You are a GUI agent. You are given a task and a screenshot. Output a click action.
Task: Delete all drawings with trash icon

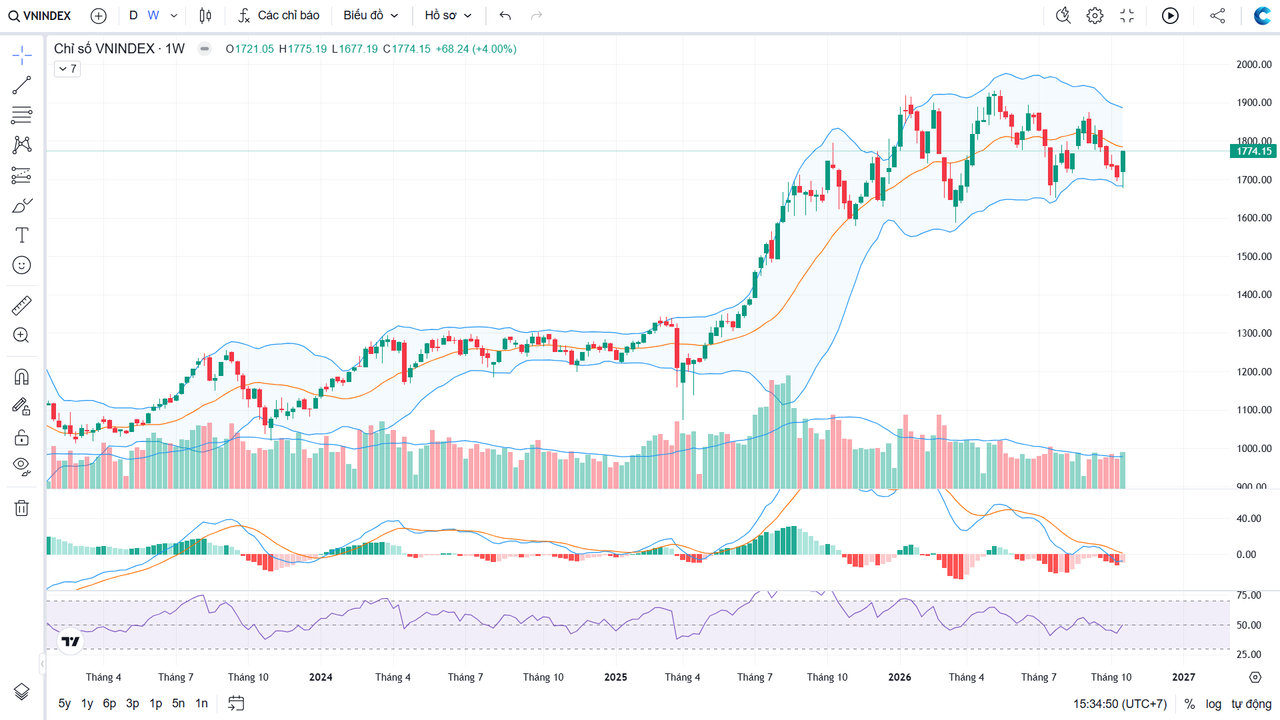pyautogui.click(x=21, y=508)
